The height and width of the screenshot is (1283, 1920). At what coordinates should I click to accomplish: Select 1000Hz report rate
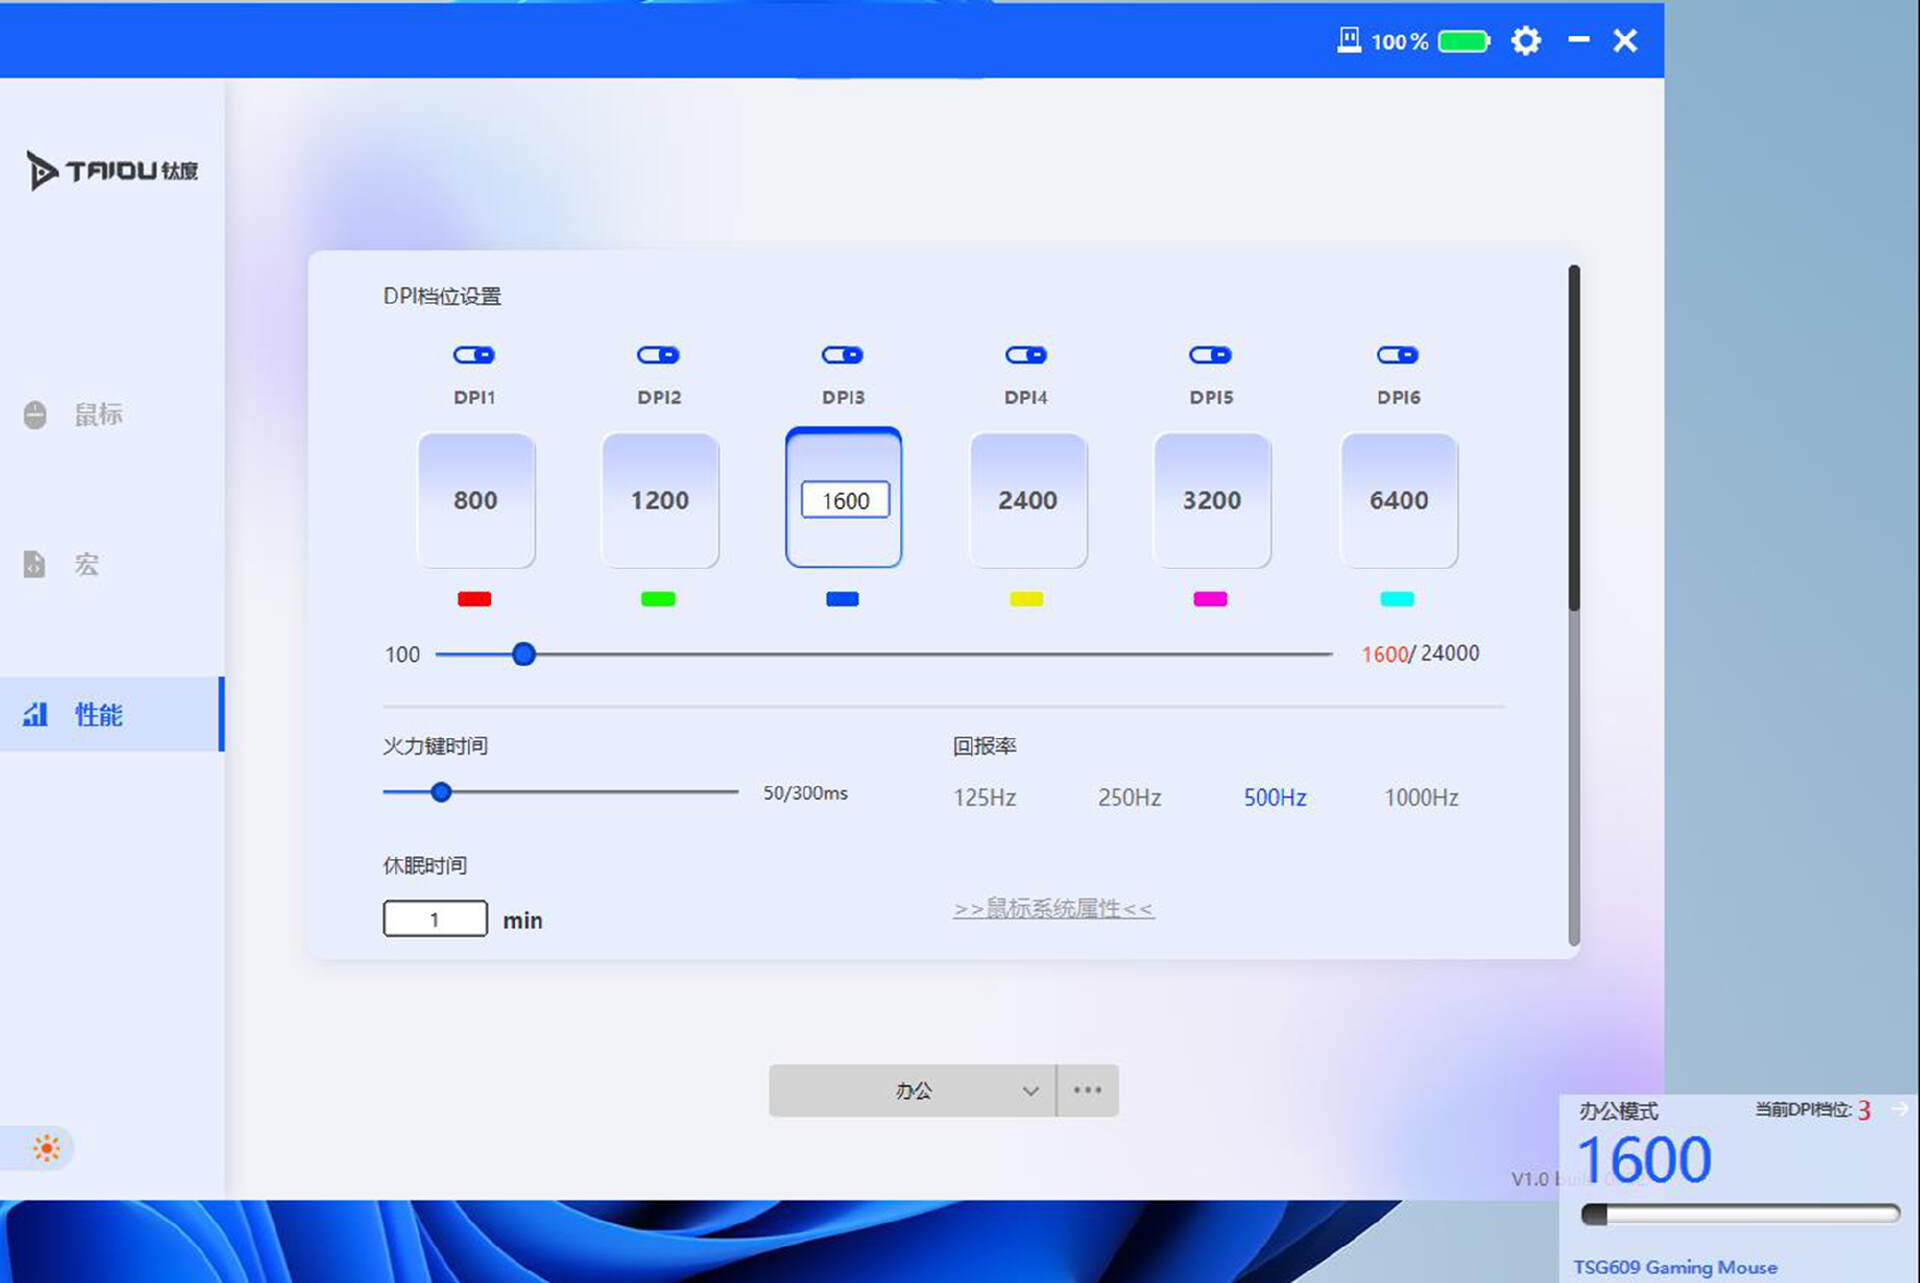tap(1421, 797)
